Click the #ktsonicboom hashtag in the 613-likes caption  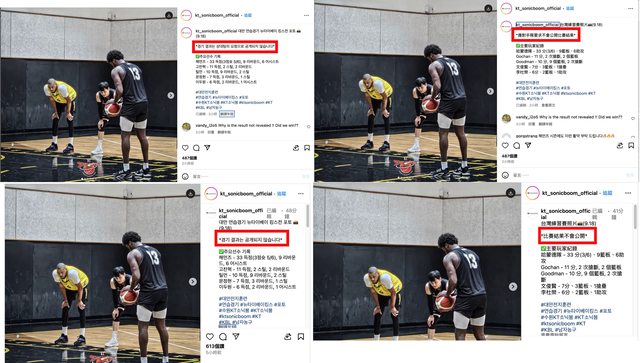235,316
